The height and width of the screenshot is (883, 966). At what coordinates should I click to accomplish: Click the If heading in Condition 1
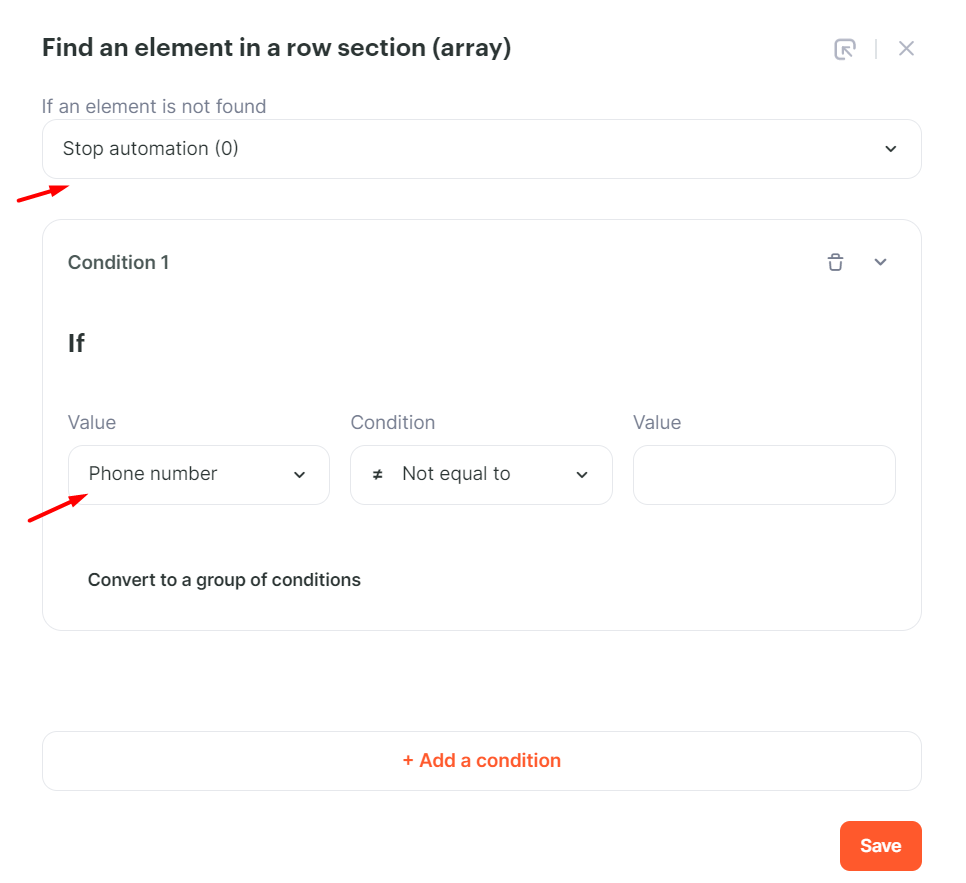(x=76, y=344)
